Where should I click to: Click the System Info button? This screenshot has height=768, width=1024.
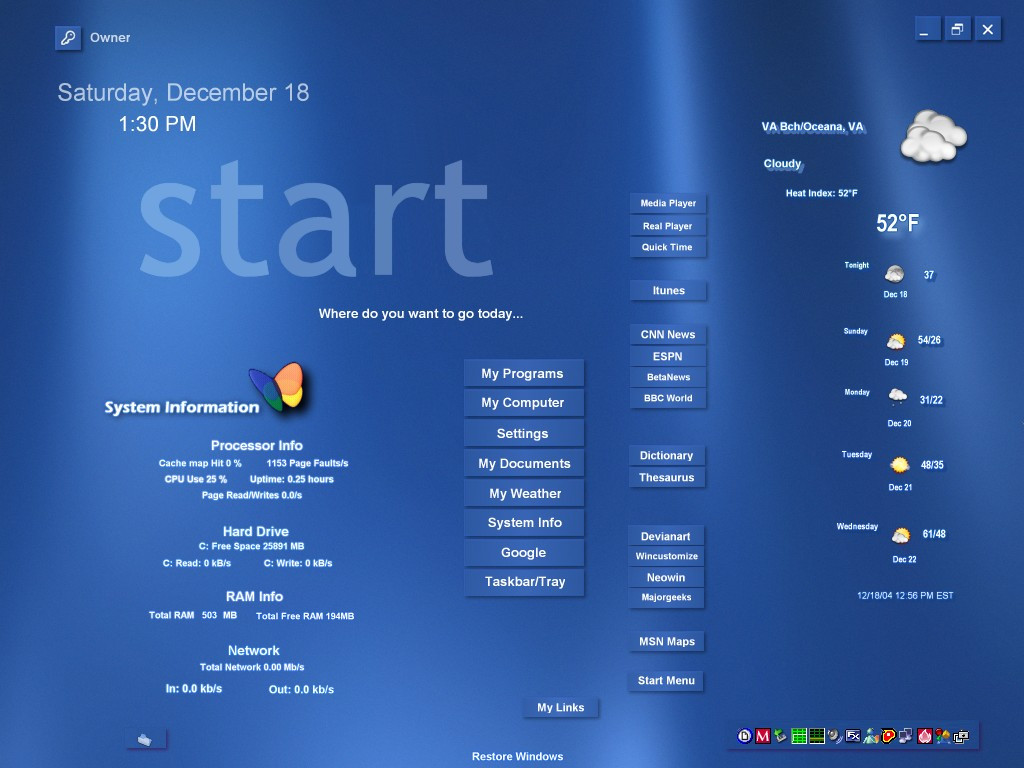pyautogui.click(x=524, y=522)
